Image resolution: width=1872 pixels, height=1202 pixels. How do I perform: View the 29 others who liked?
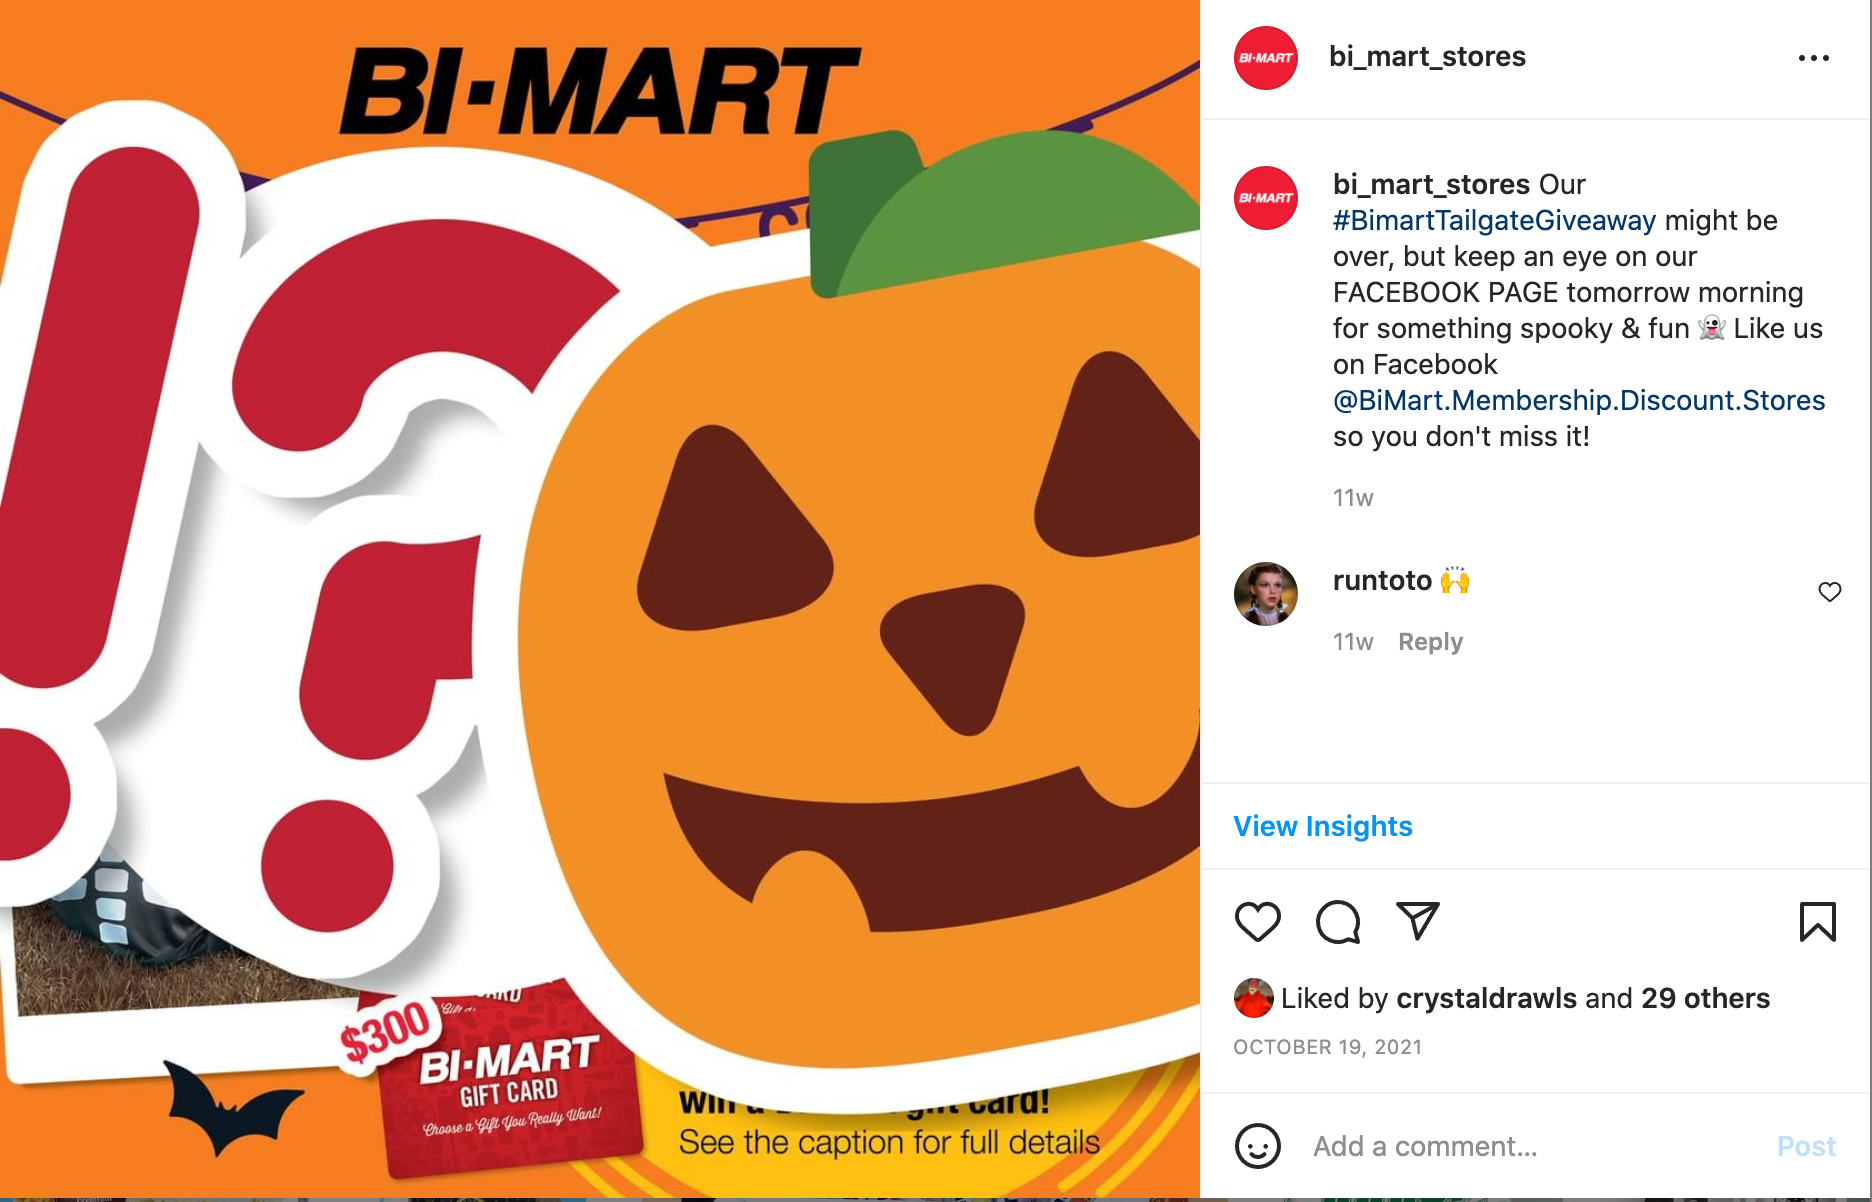point(1705,998)
